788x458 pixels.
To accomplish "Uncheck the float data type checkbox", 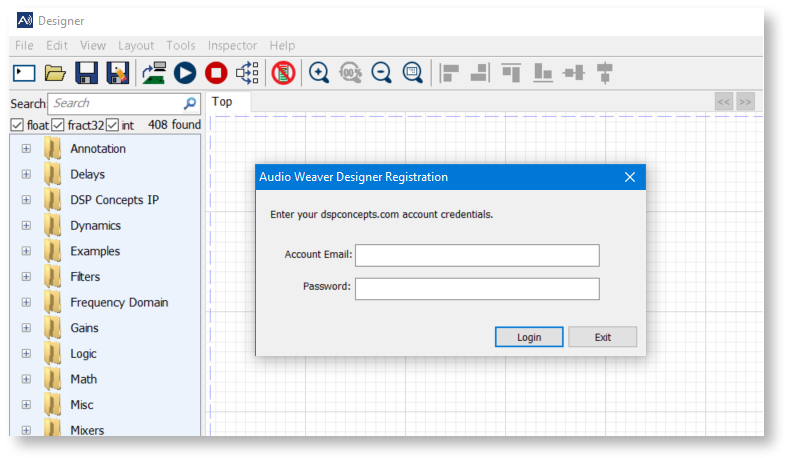I will (x=17, y=125).
